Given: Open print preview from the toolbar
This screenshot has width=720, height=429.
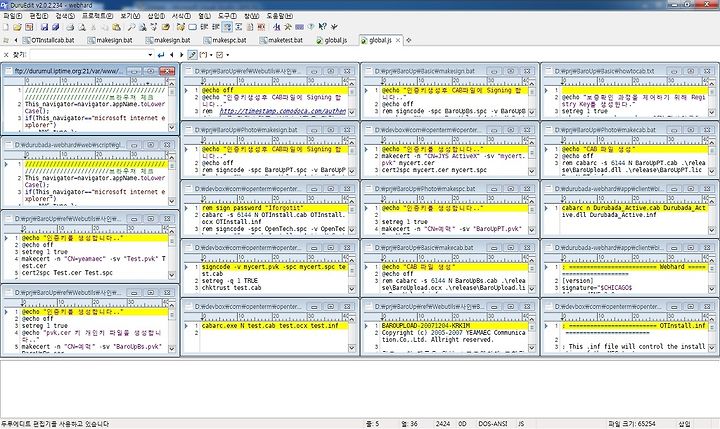Looking at the screenshot, I should pyautogui.click(x=82, y=27).
